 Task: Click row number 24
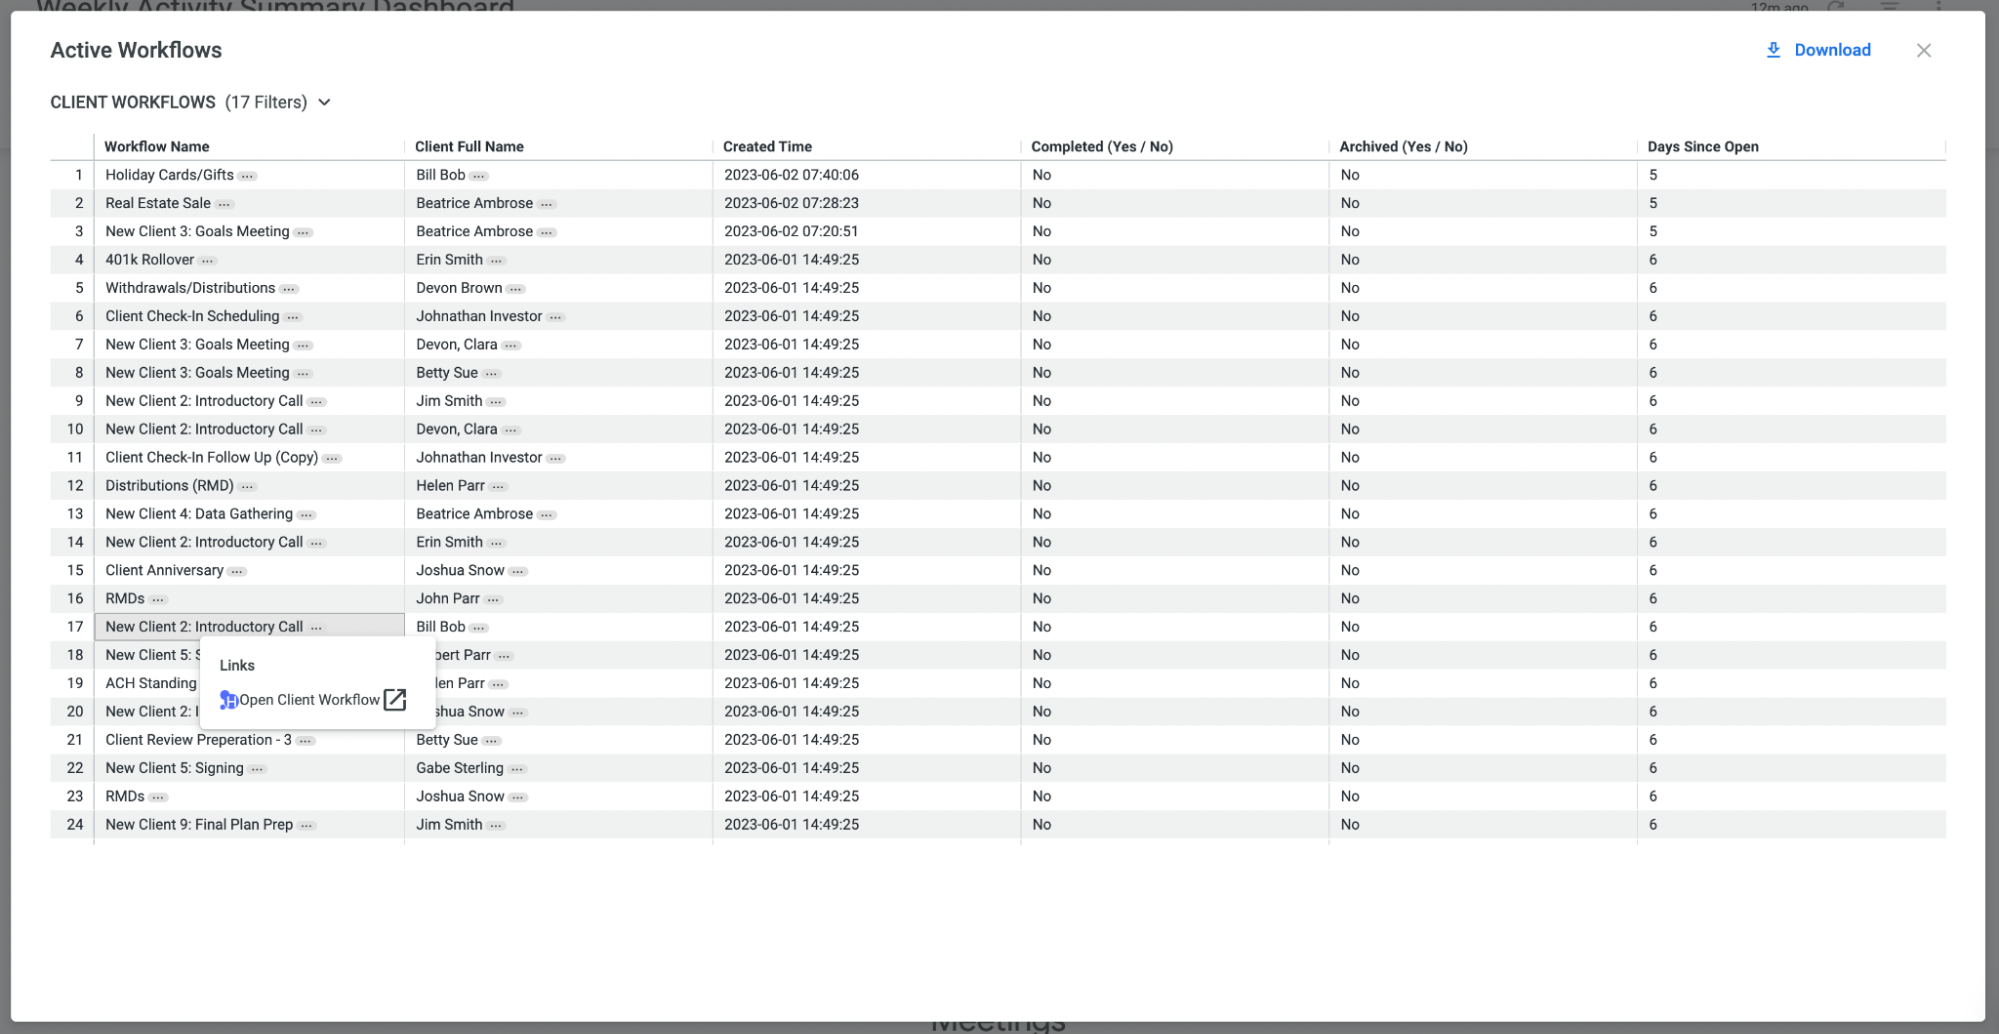coord(75,825)
